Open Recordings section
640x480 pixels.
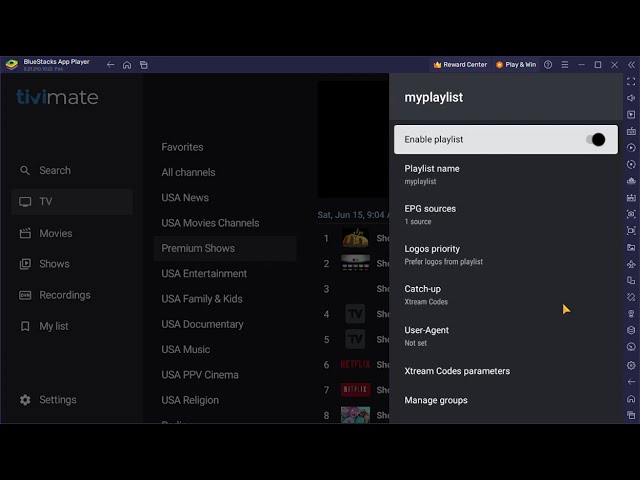coord(72,295)
